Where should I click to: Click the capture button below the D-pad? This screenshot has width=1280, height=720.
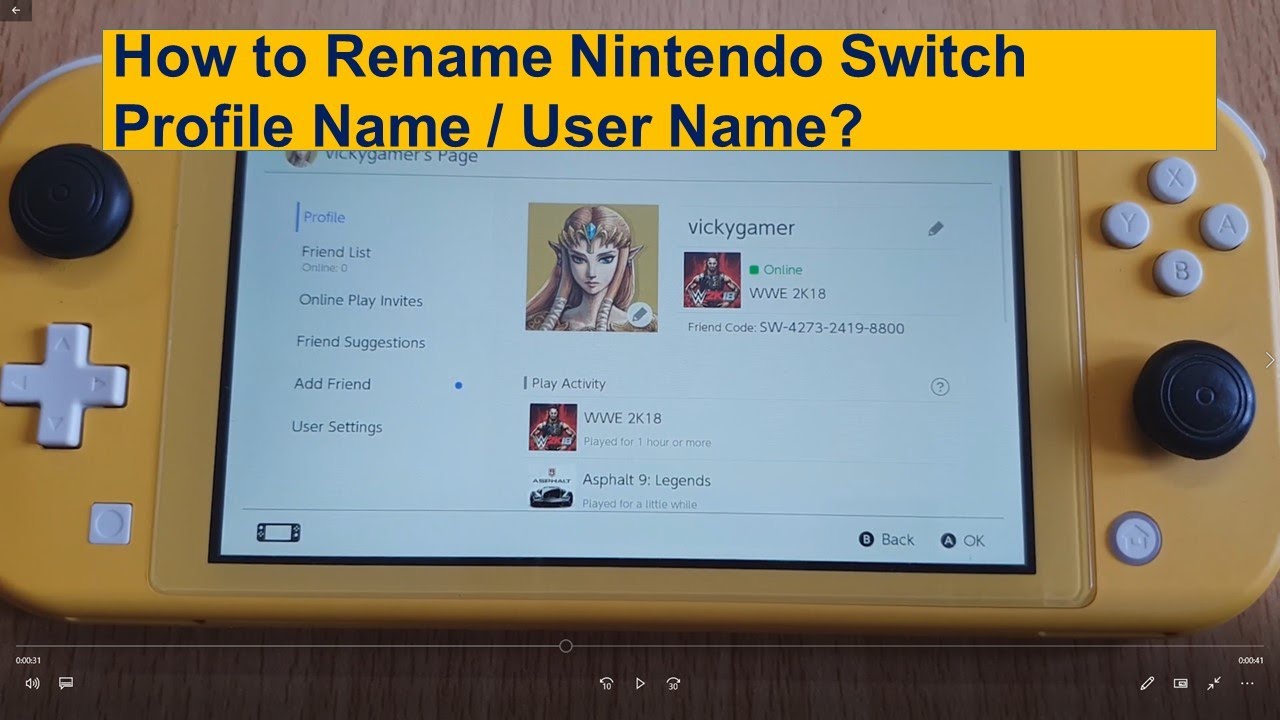pyautogui.click(x=110, y=524)
